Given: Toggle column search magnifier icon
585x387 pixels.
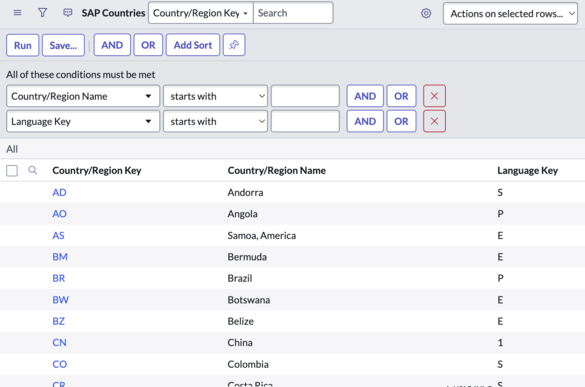Looking at the screenshot, I should click(33, 171).
